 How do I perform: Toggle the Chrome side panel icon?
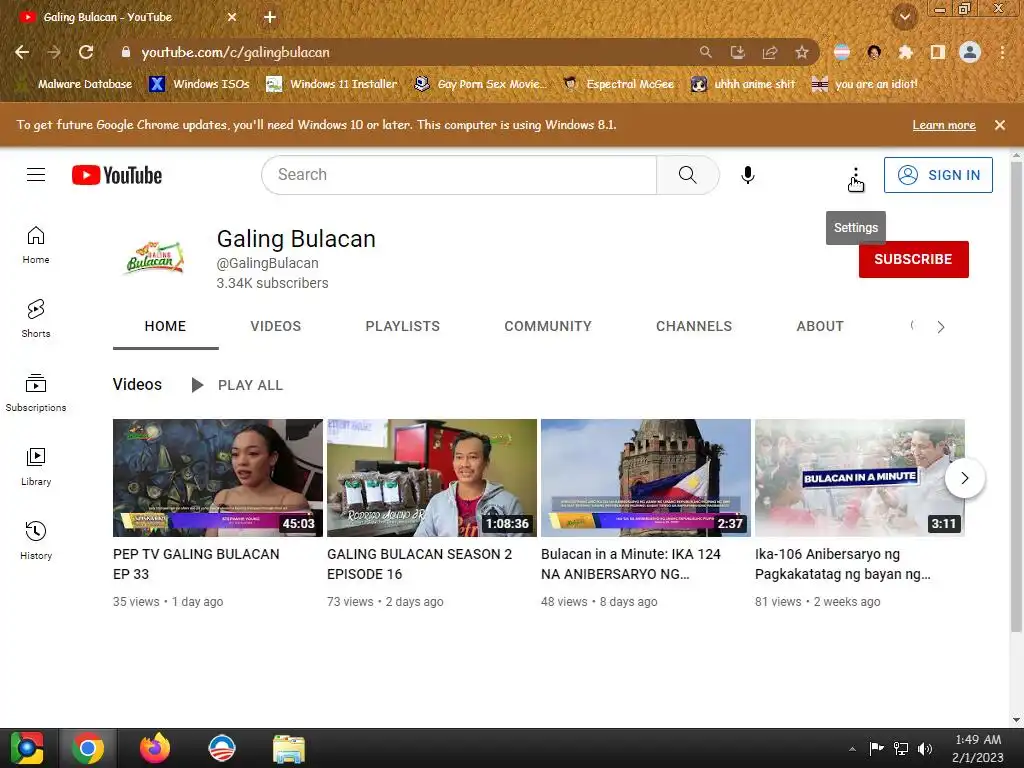[938, 52]
